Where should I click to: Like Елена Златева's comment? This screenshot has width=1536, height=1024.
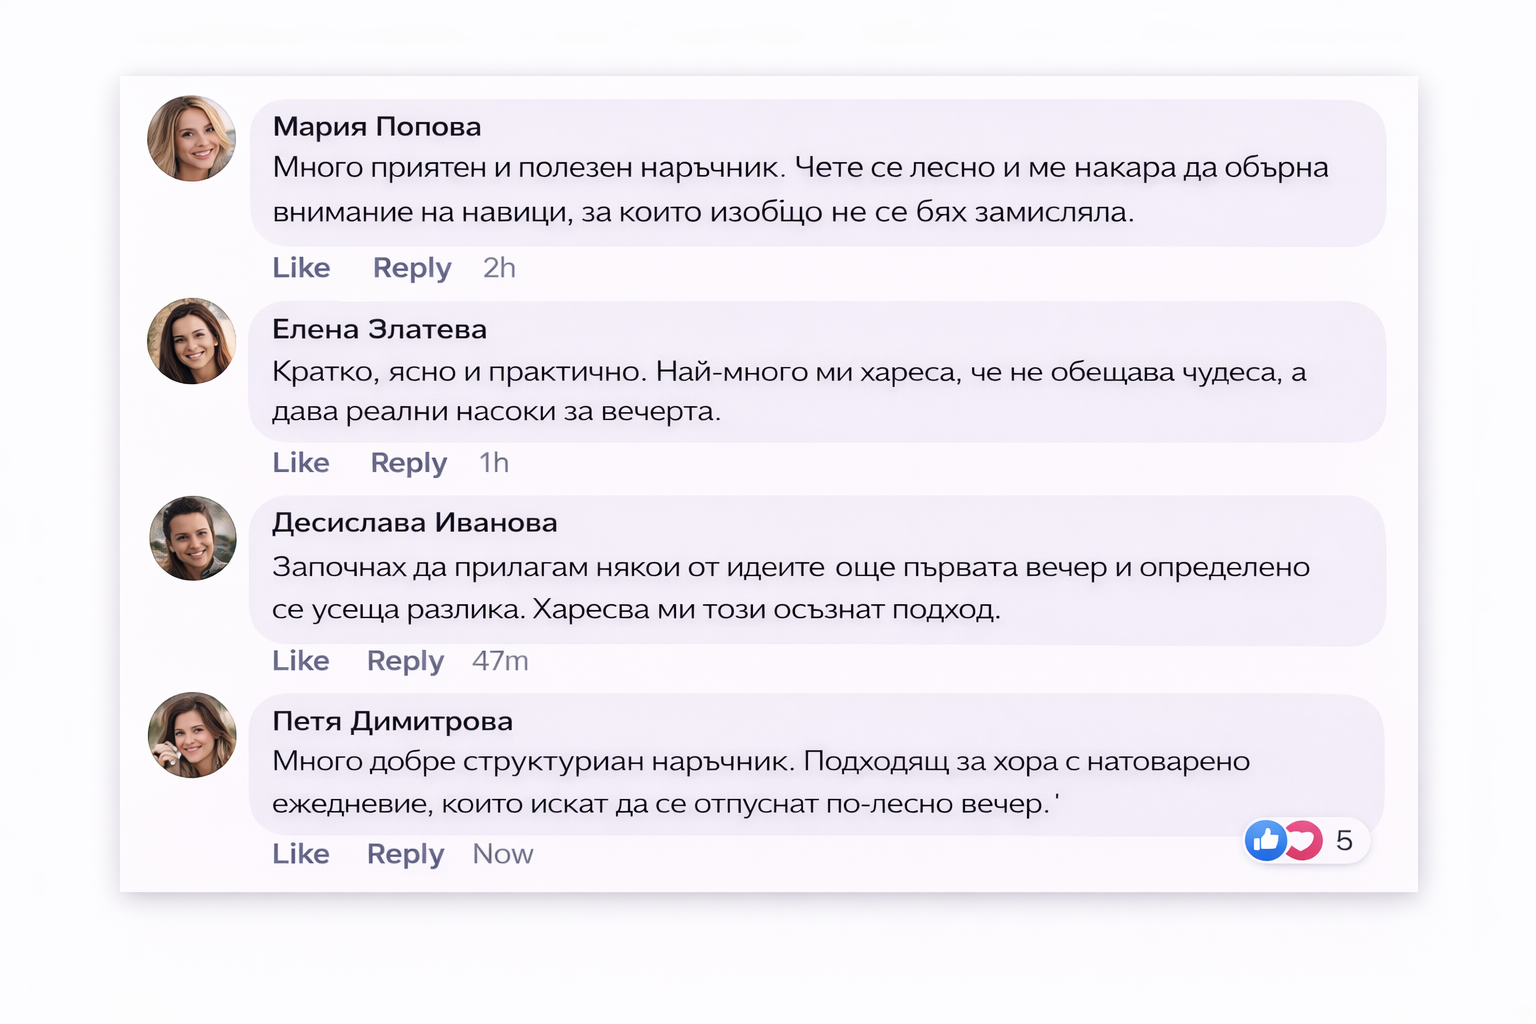pyautogui.click(x=300, y=463)
